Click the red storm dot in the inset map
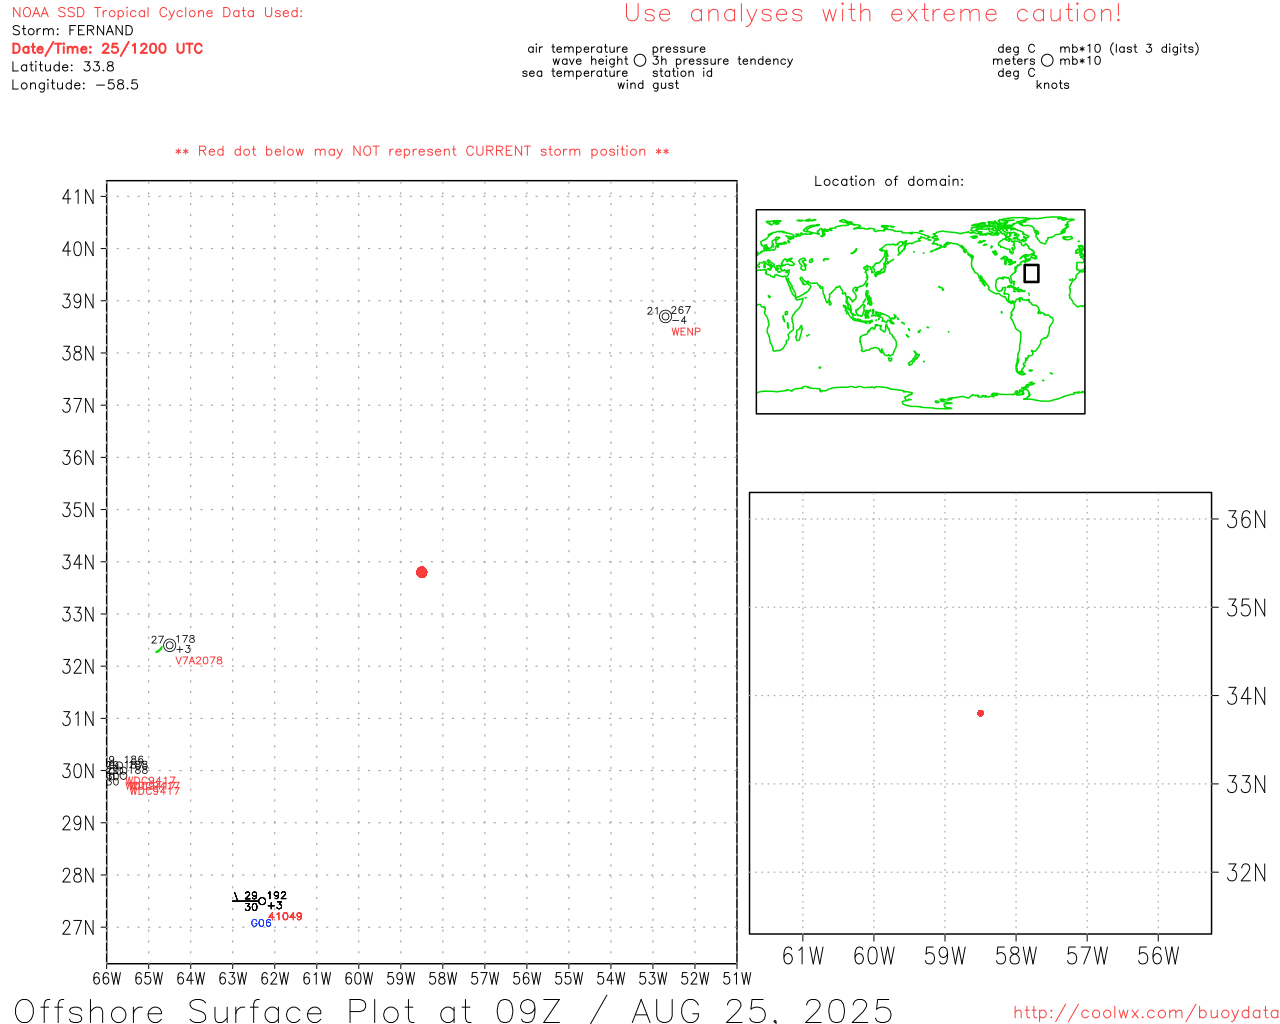 point(980,713)
